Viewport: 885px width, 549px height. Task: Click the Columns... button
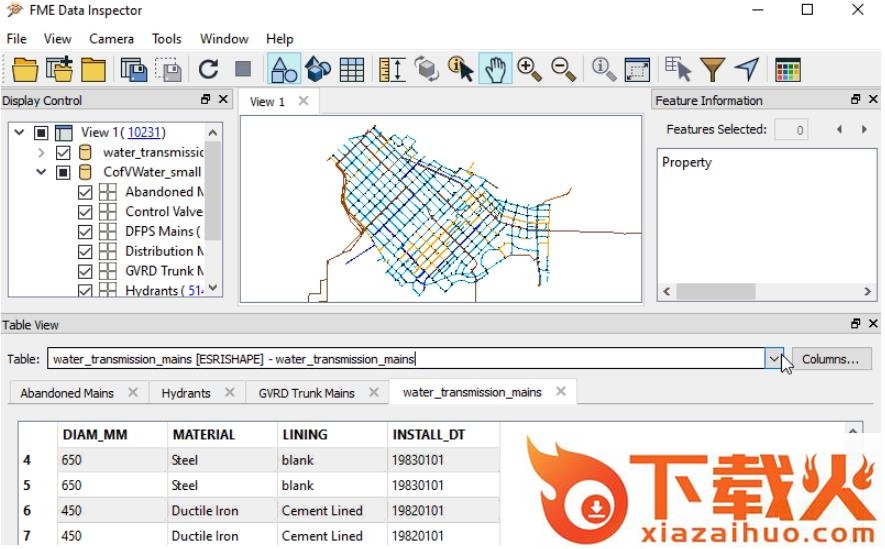click(830, 359)
